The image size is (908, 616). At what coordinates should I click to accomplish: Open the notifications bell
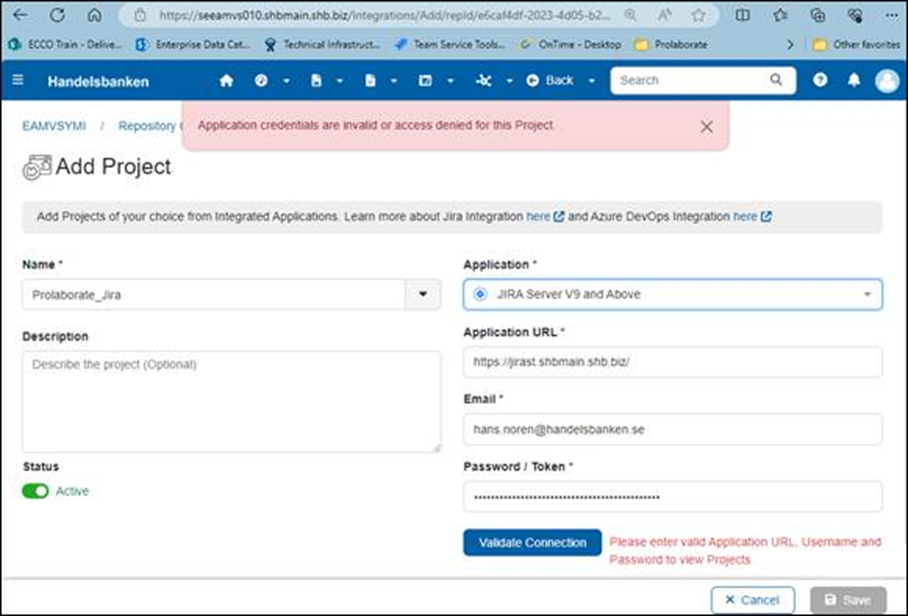click(854, 80)
